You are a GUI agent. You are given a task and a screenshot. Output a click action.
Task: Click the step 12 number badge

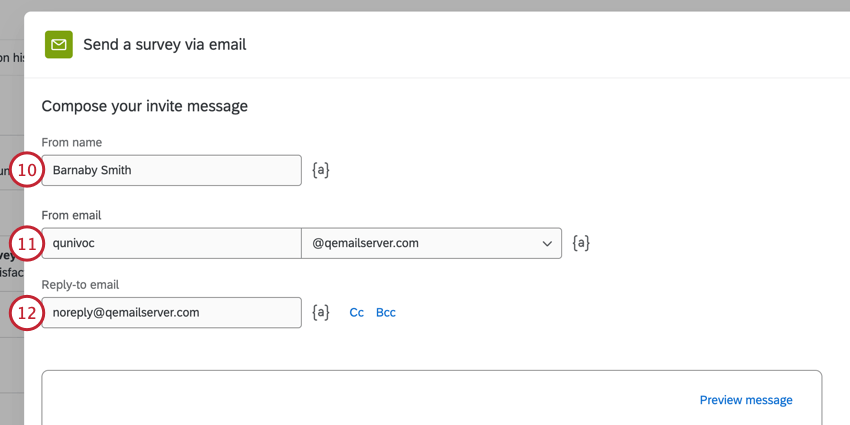click(27, 313)
